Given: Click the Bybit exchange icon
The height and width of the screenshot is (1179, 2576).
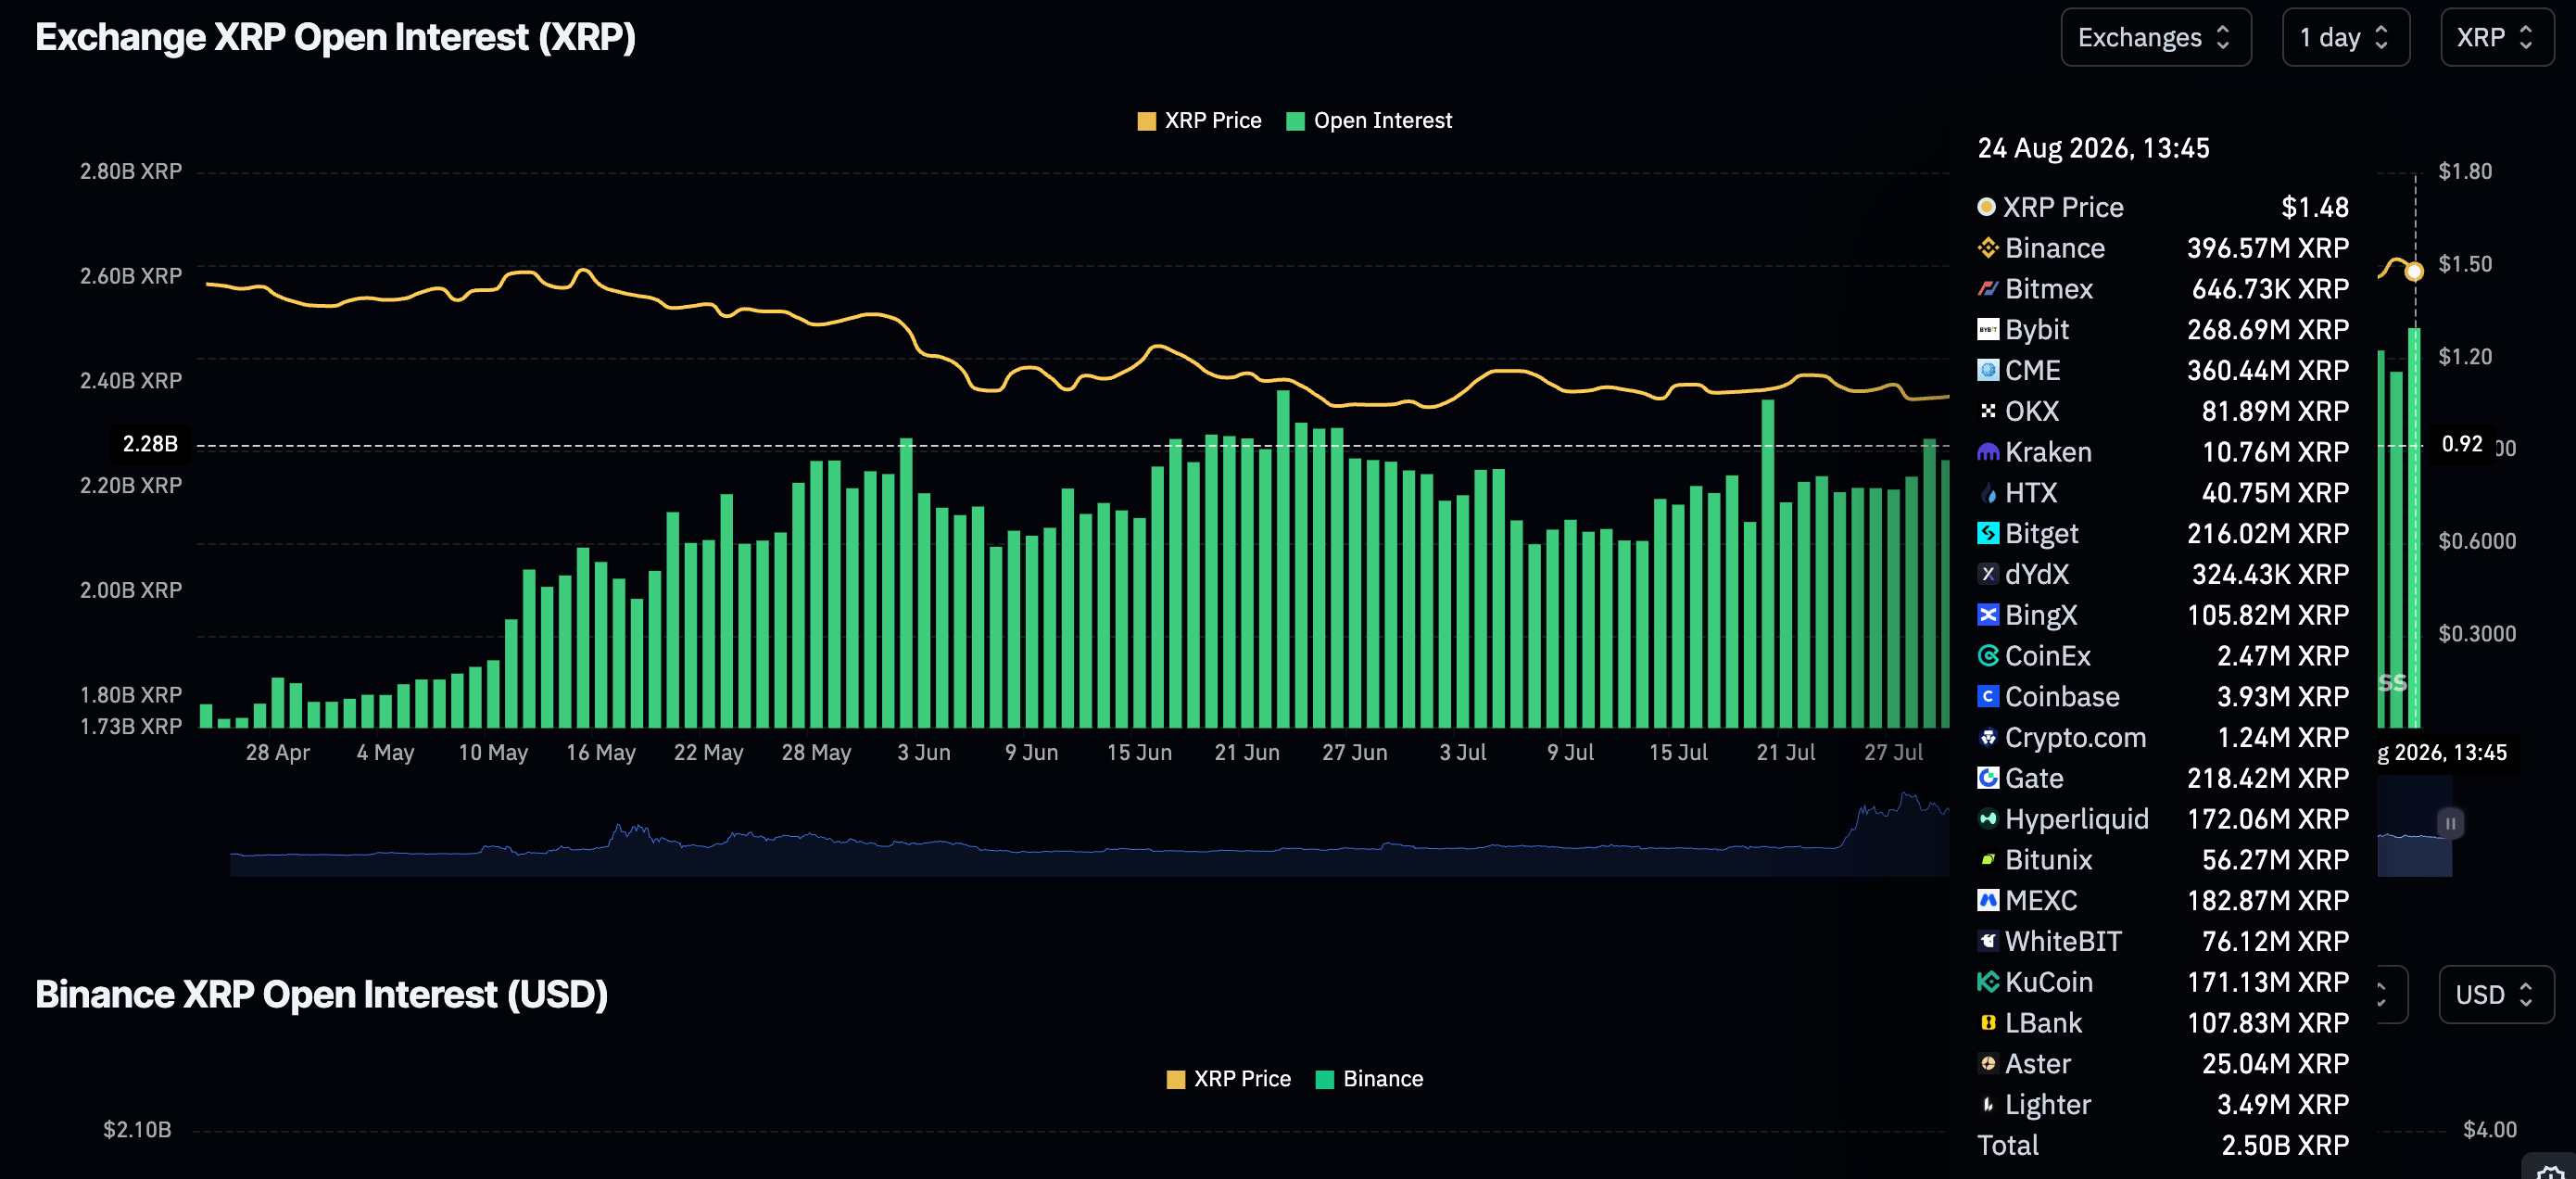Looking at the screenshot, I should point(1987,330).
